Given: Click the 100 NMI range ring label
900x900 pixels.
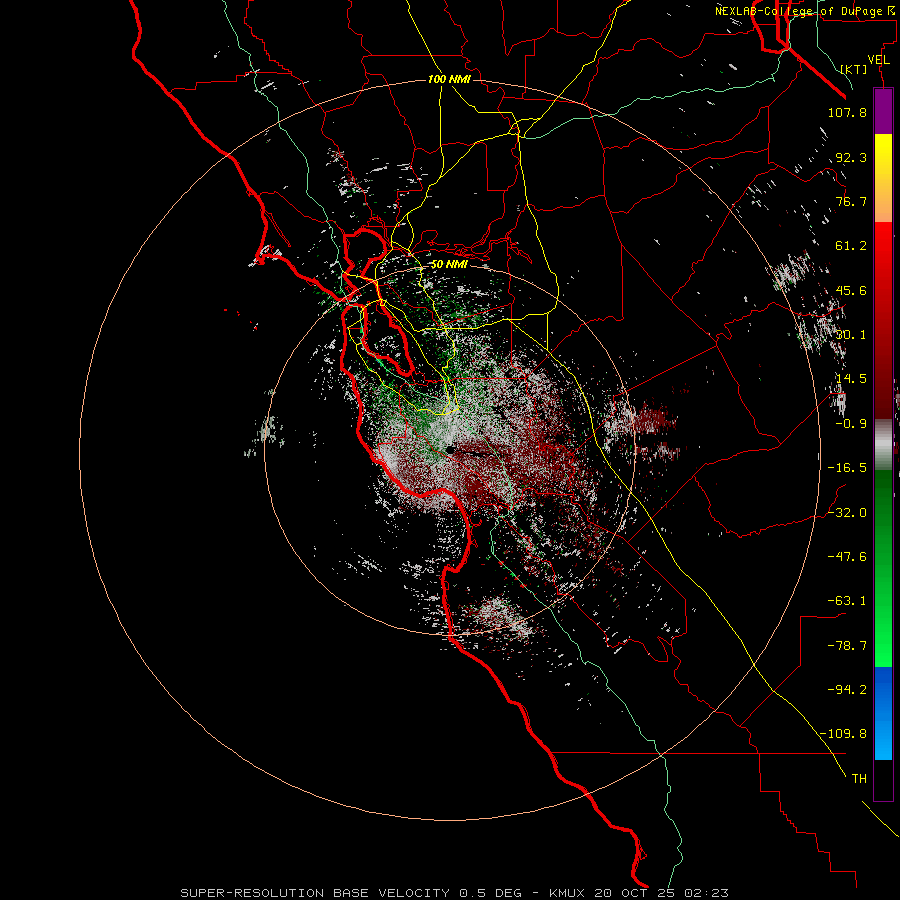Looking at the screenshot, I should [x=449, y=79].
